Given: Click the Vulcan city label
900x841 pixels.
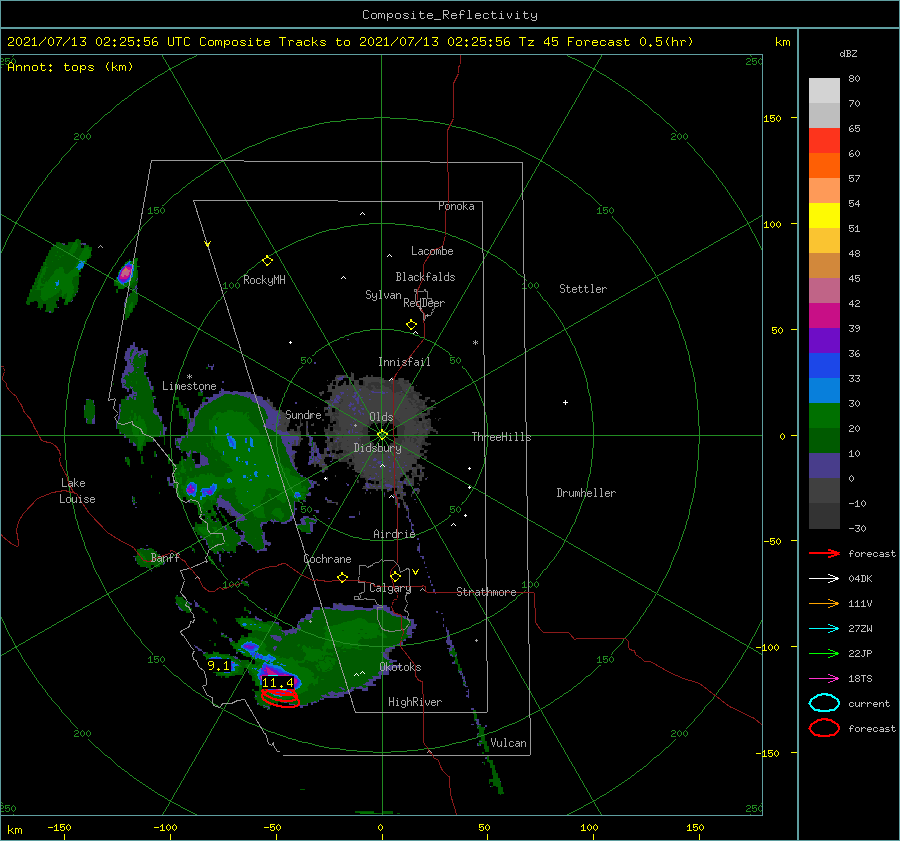Looking at the screenshot, I should (508, 743).
